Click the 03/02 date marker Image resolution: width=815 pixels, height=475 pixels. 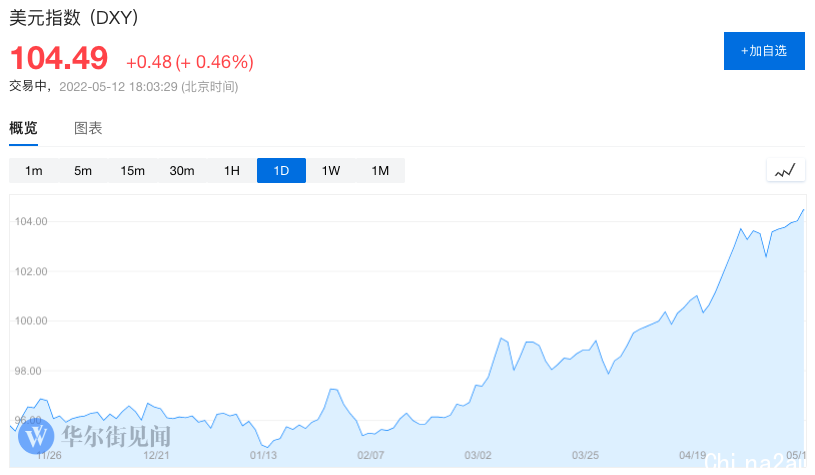pyautogui.click(x=478, y=455)
